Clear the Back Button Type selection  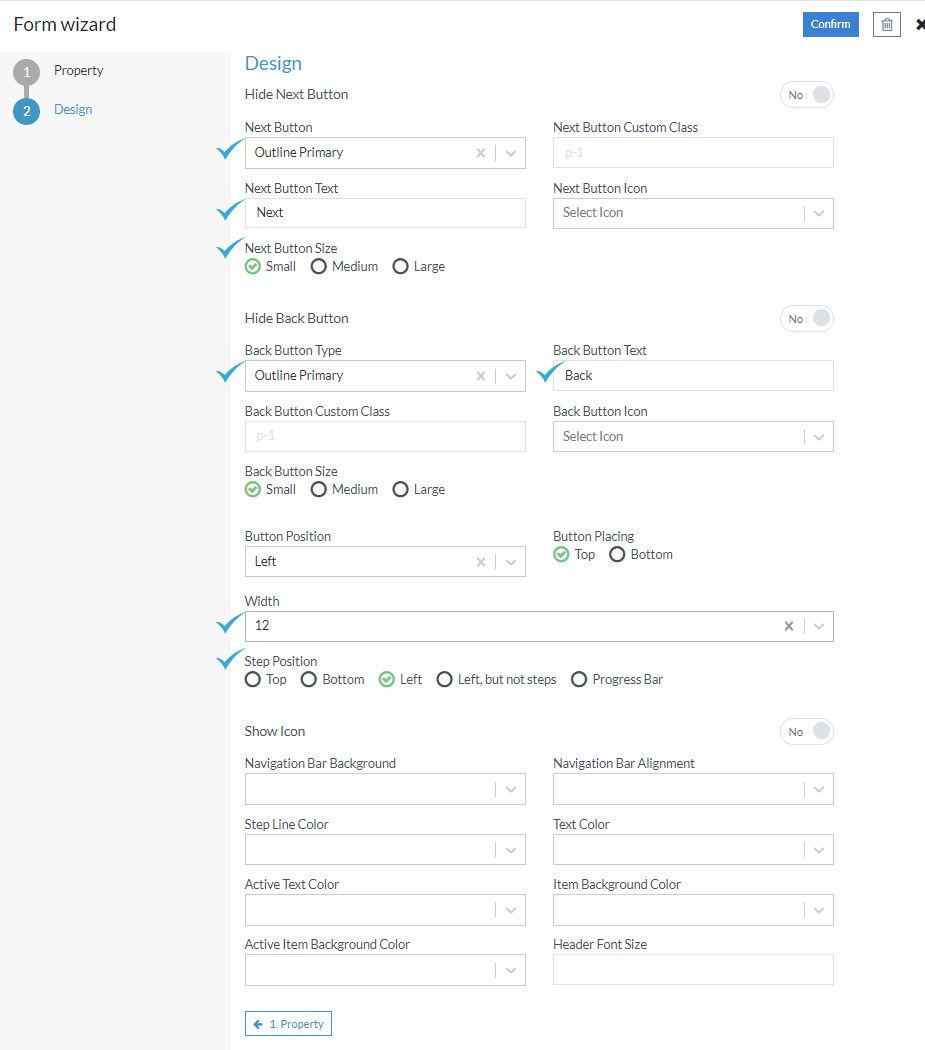pyautogui.click(x=481, y=376)
